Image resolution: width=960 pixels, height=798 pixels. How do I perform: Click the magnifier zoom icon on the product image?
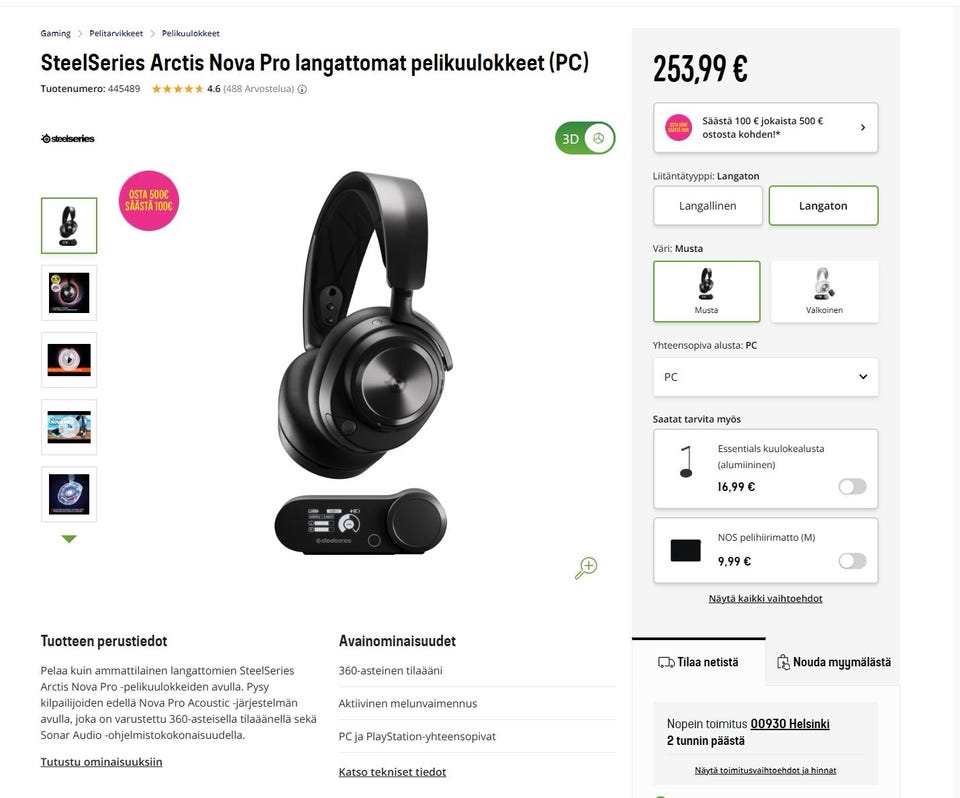pos(586,568)
